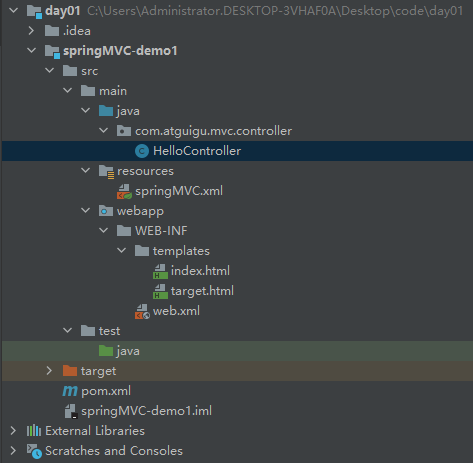Expand Scratches and Consoles node
This screenshot has height=463, width=473.
pyautogui.click(x=13, y=451)
